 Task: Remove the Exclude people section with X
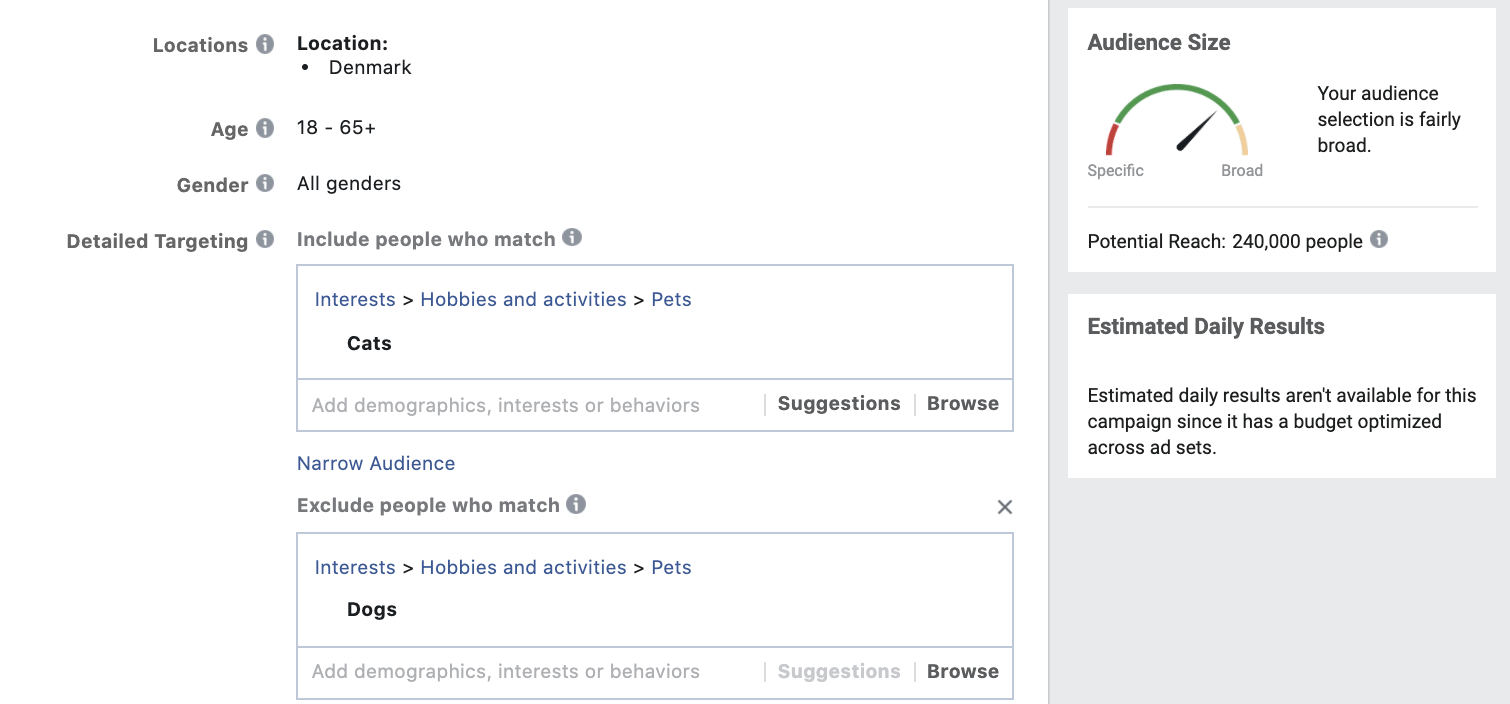point(1005,507)
